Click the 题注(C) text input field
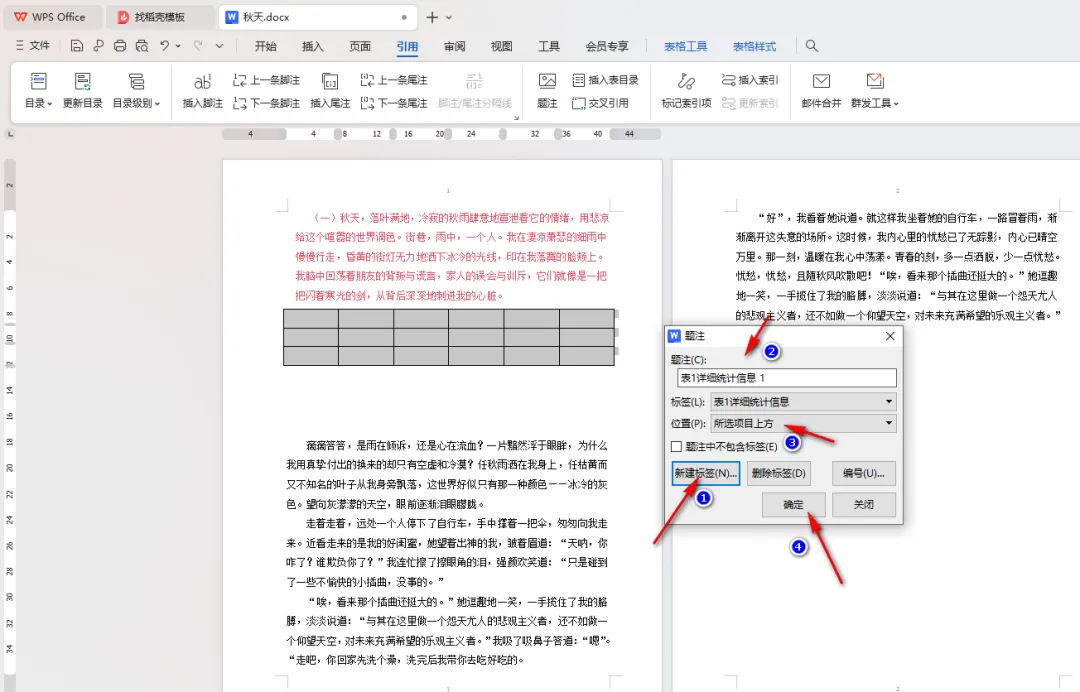 click(x=787, y=377)
